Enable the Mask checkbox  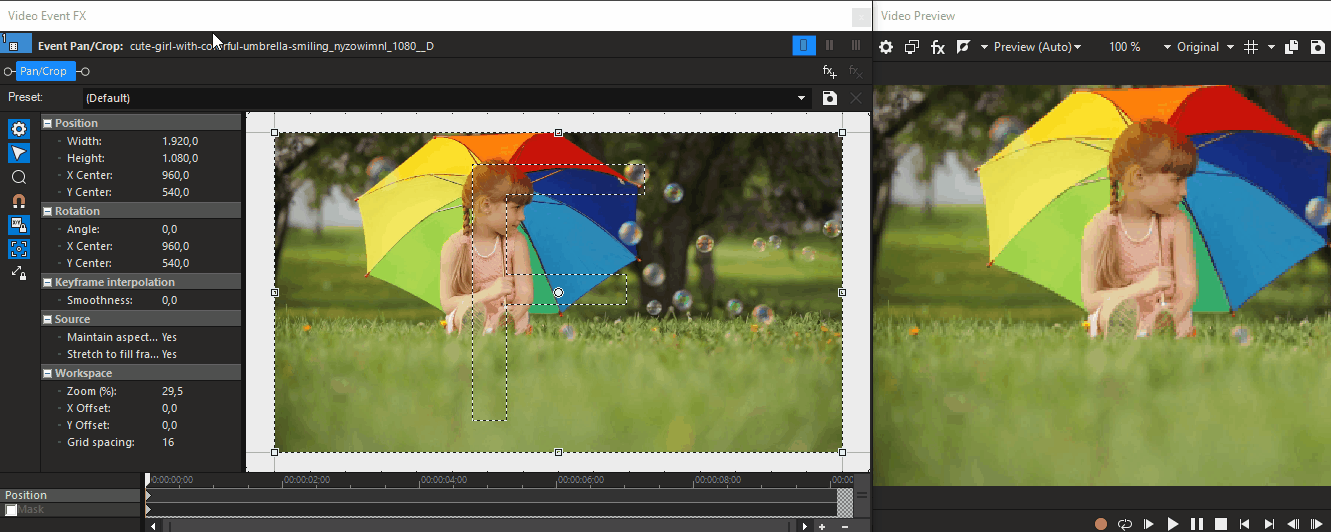[x=11, y=510]
